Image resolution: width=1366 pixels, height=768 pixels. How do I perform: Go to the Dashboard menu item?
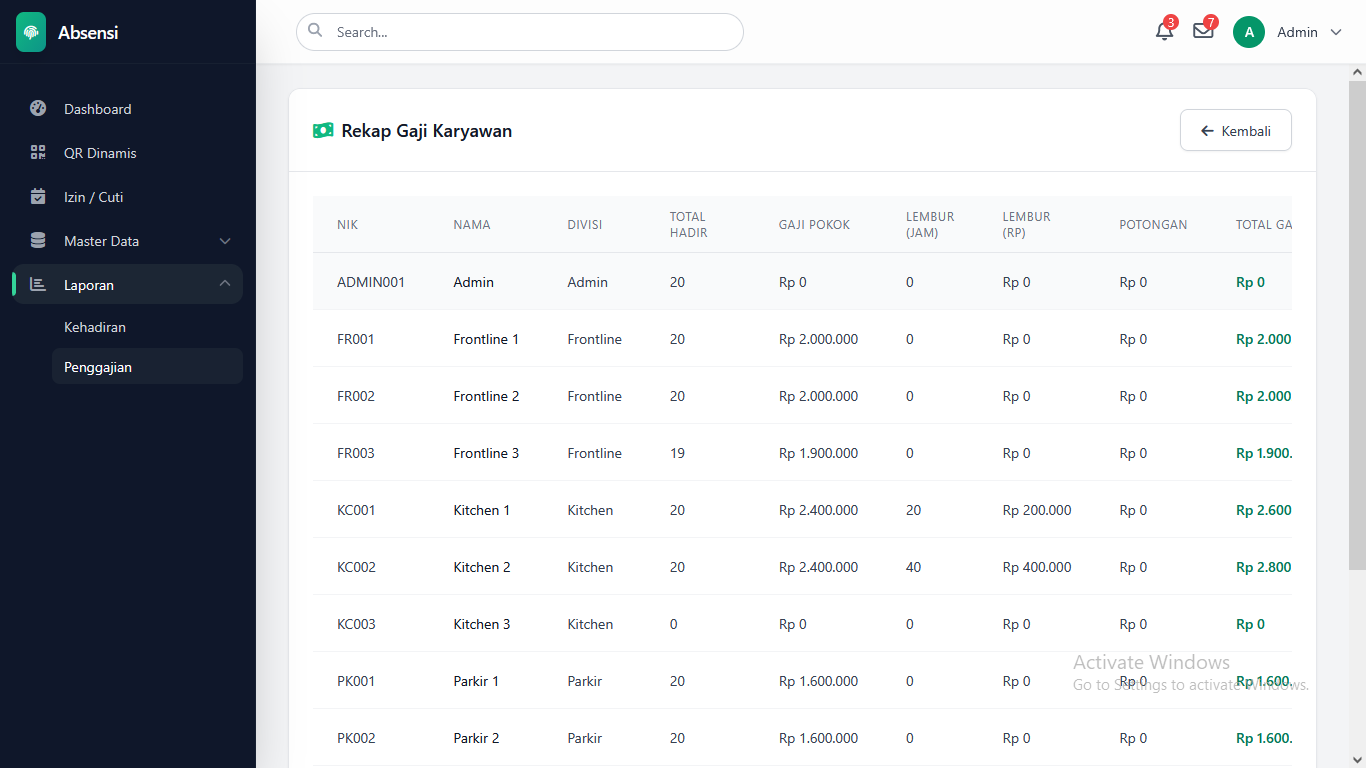click(x=98, y=109)
